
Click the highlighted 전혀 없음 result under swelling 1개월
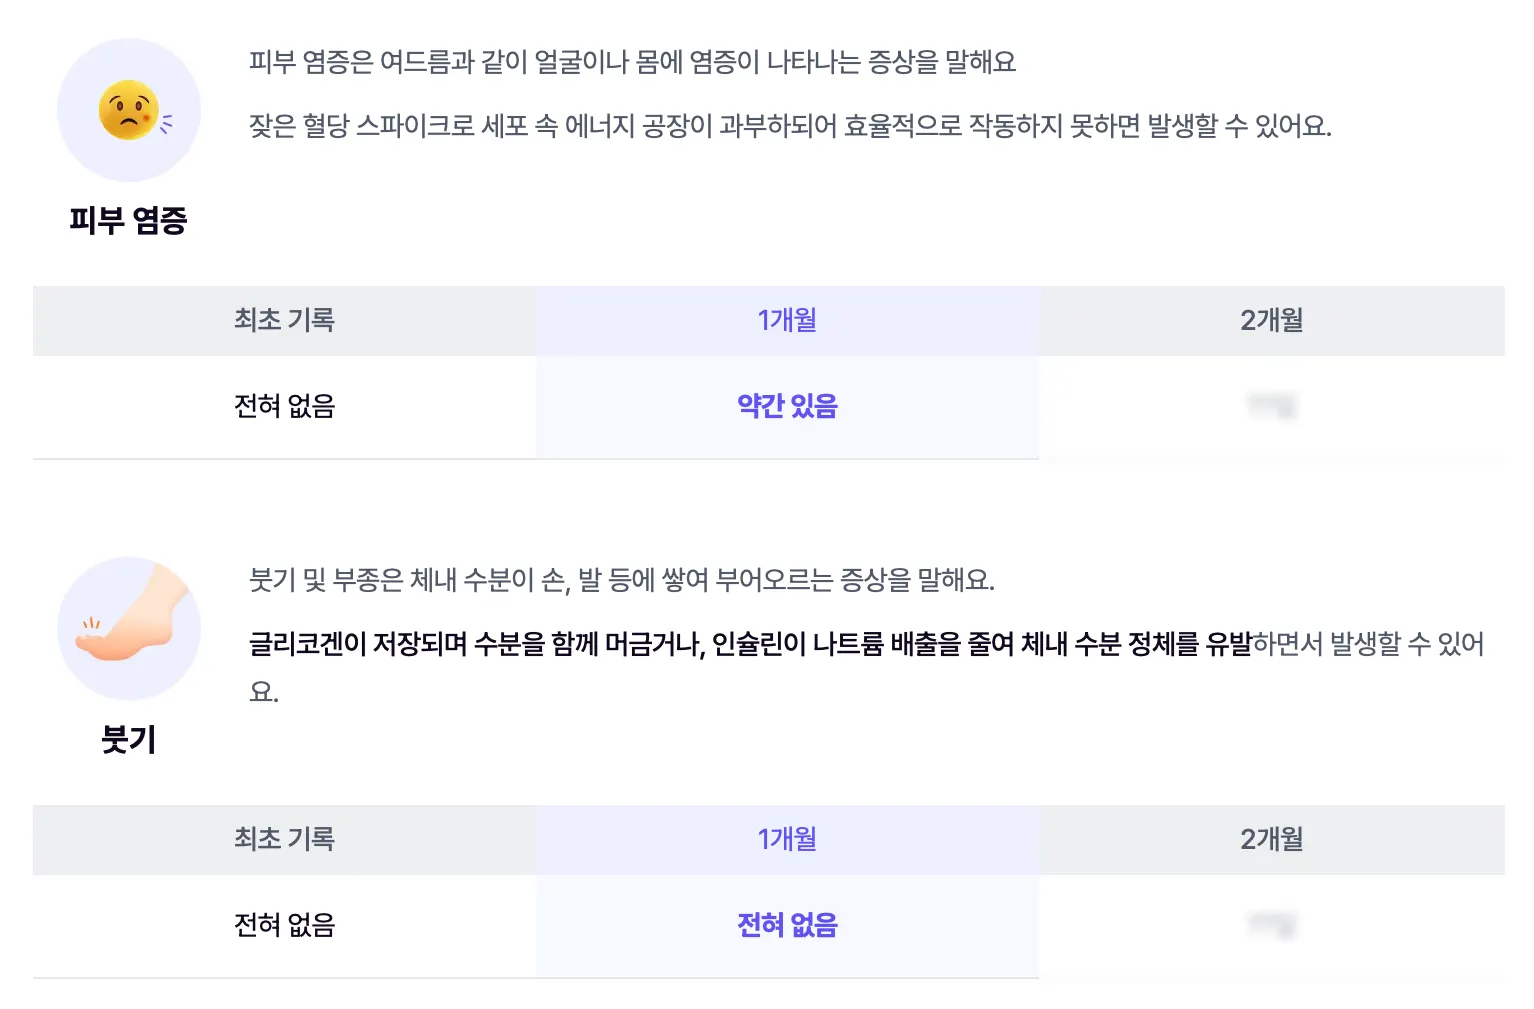click(787, 925)
